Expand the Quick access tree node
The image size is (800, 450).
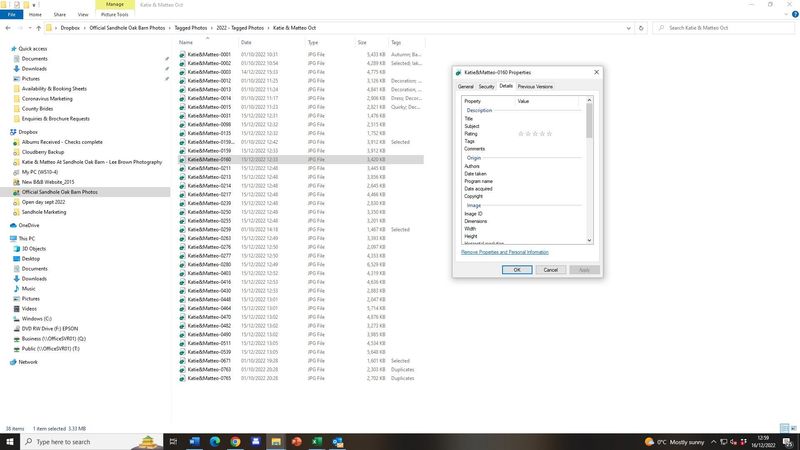coord(5,48)
